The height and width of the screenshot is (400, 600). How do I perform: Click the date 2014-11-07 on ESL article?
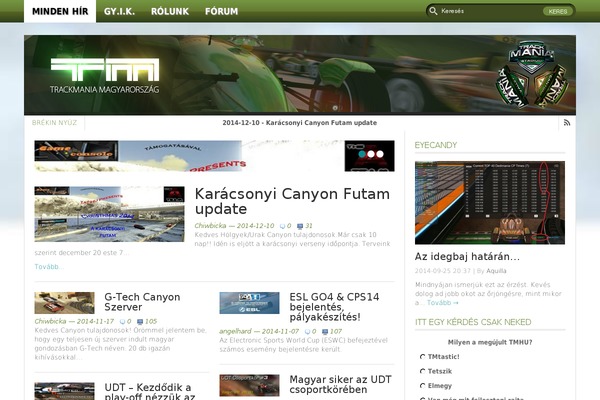click(280, 331)
